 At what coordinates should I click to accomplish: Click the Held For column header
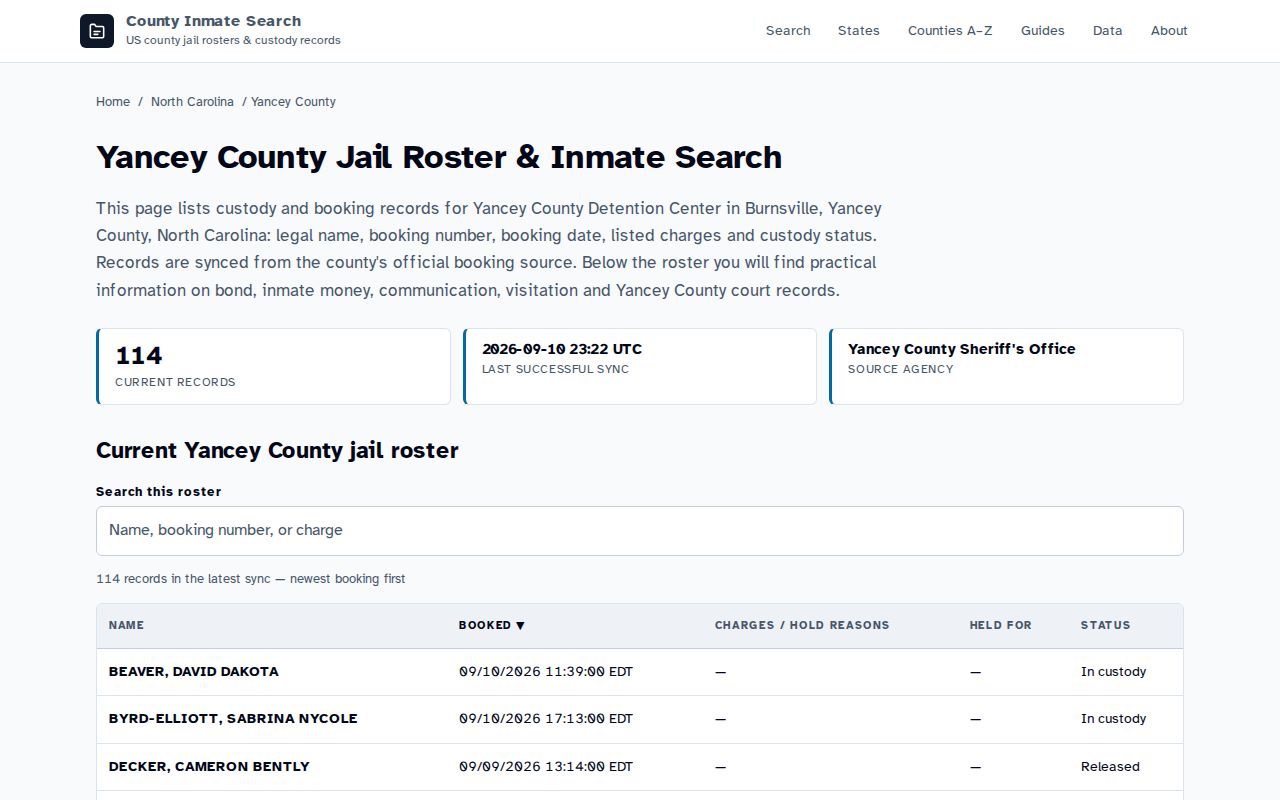(x=1000, y=626)
